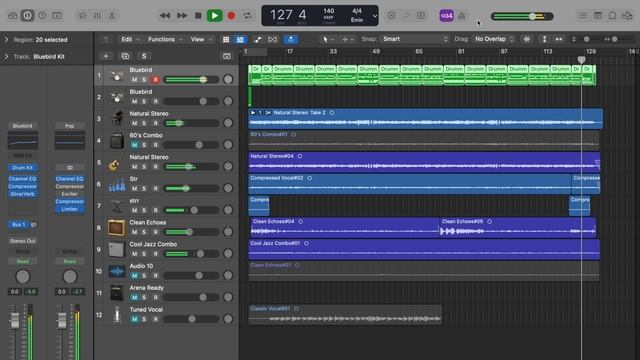Toggle the Inspector button

pos(27,16)
